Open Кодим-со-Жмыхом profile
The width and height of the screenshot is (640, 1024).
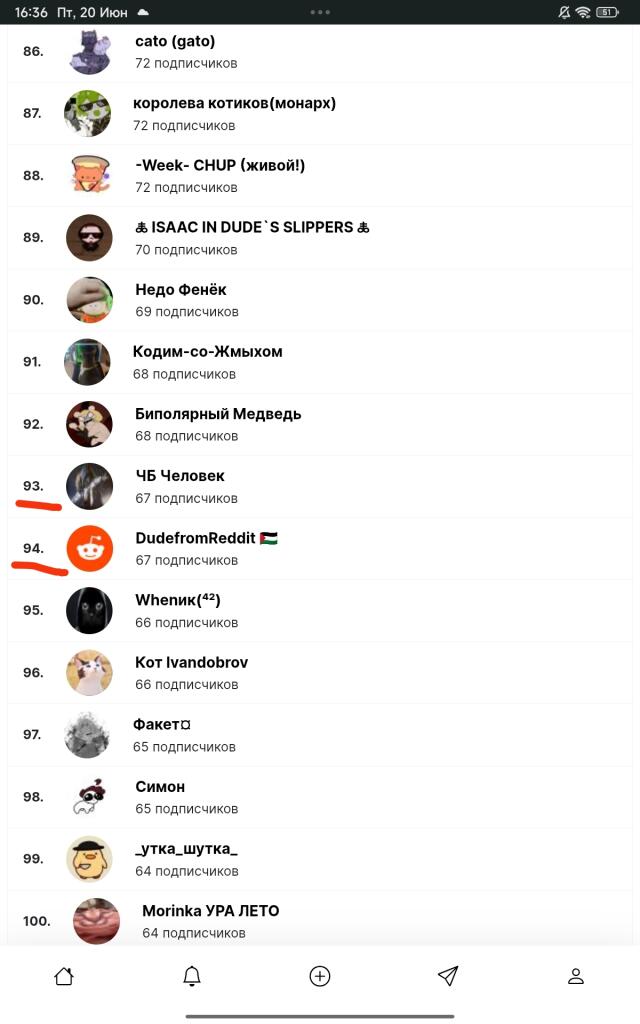click(320, 362)
